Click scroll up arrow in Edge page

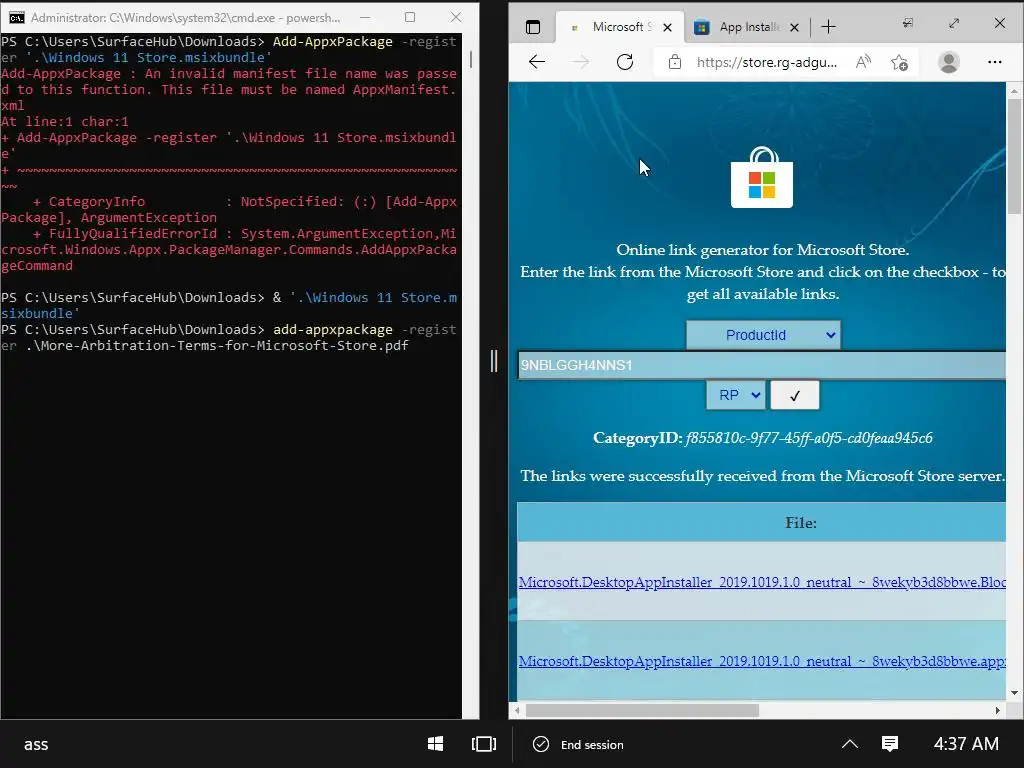tap(1014, 91)
